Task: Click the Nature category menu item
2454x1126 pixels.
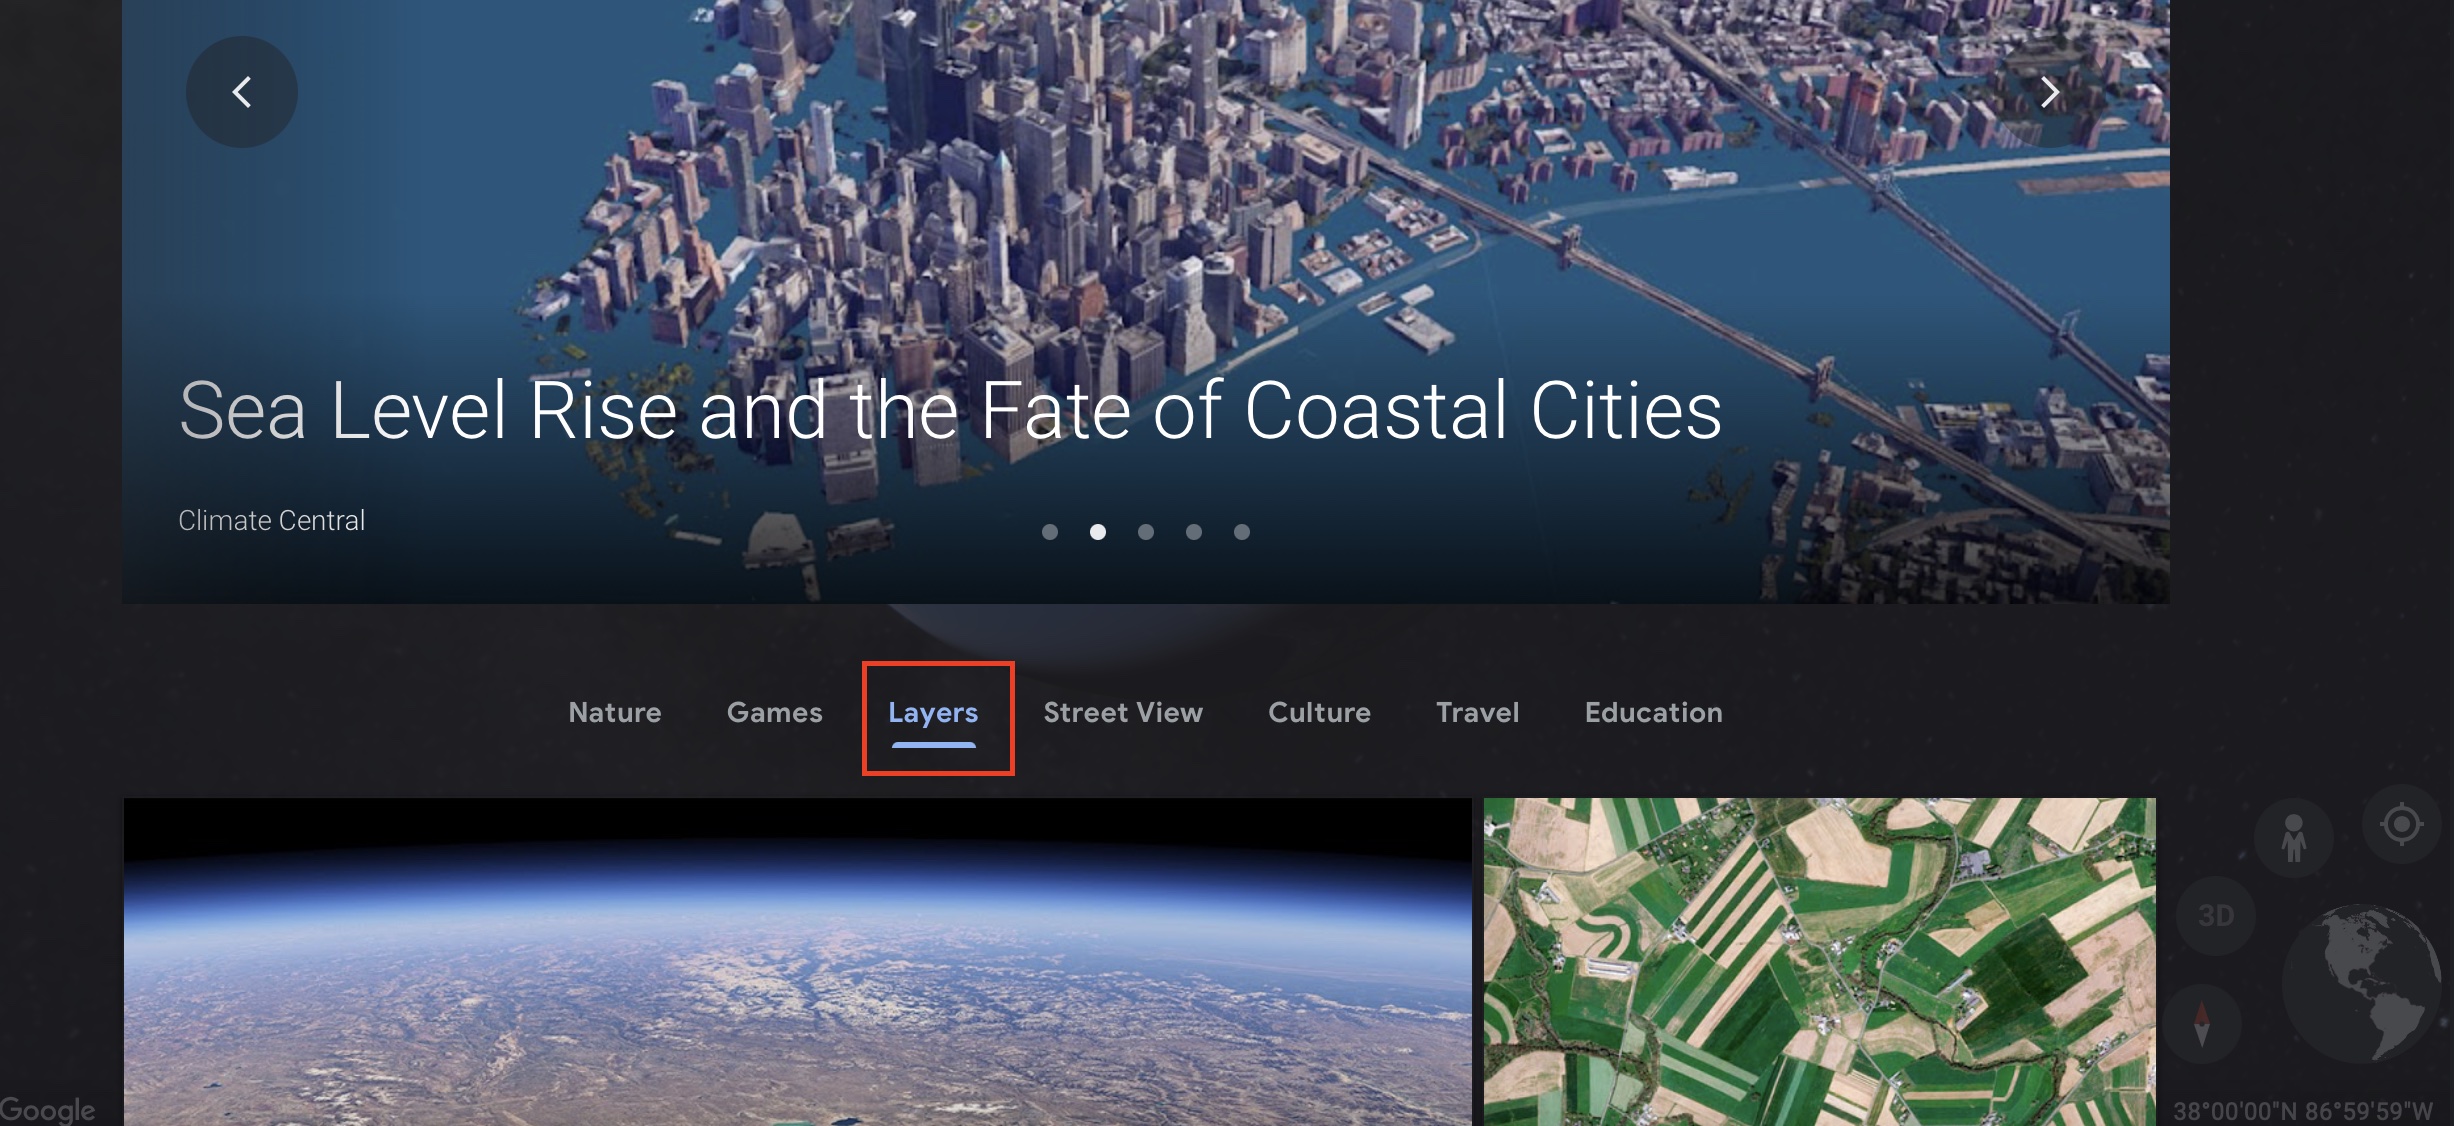Action: (615, 713)
